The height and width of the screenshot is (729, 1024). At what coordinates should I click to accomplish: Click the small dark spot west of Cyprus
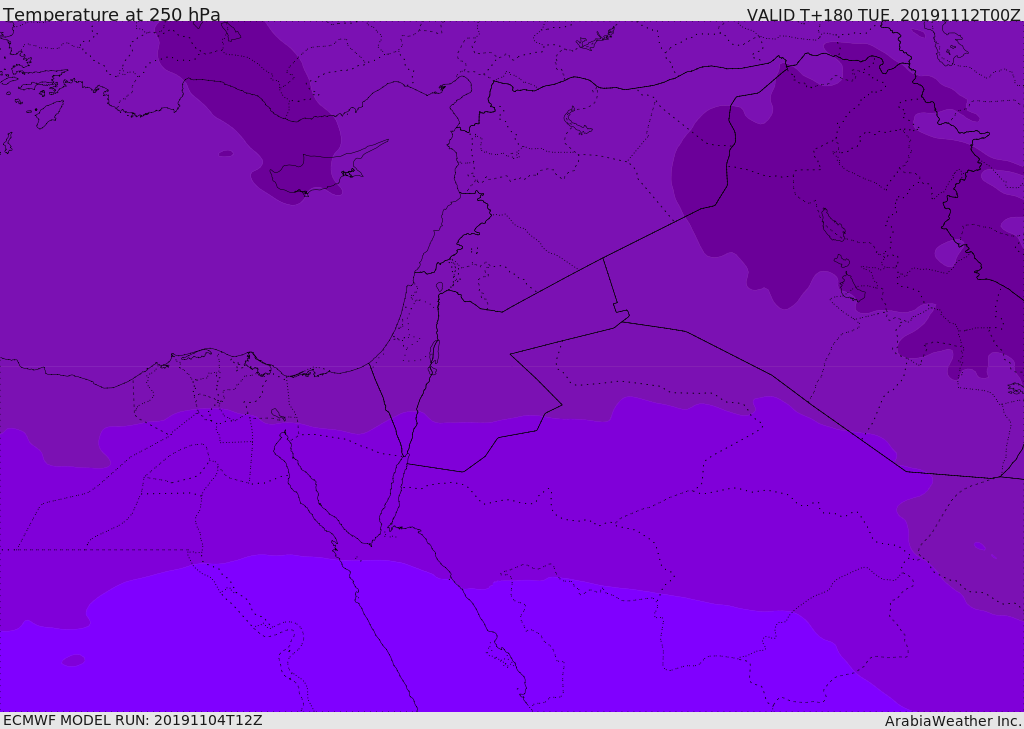coord(226,154)
